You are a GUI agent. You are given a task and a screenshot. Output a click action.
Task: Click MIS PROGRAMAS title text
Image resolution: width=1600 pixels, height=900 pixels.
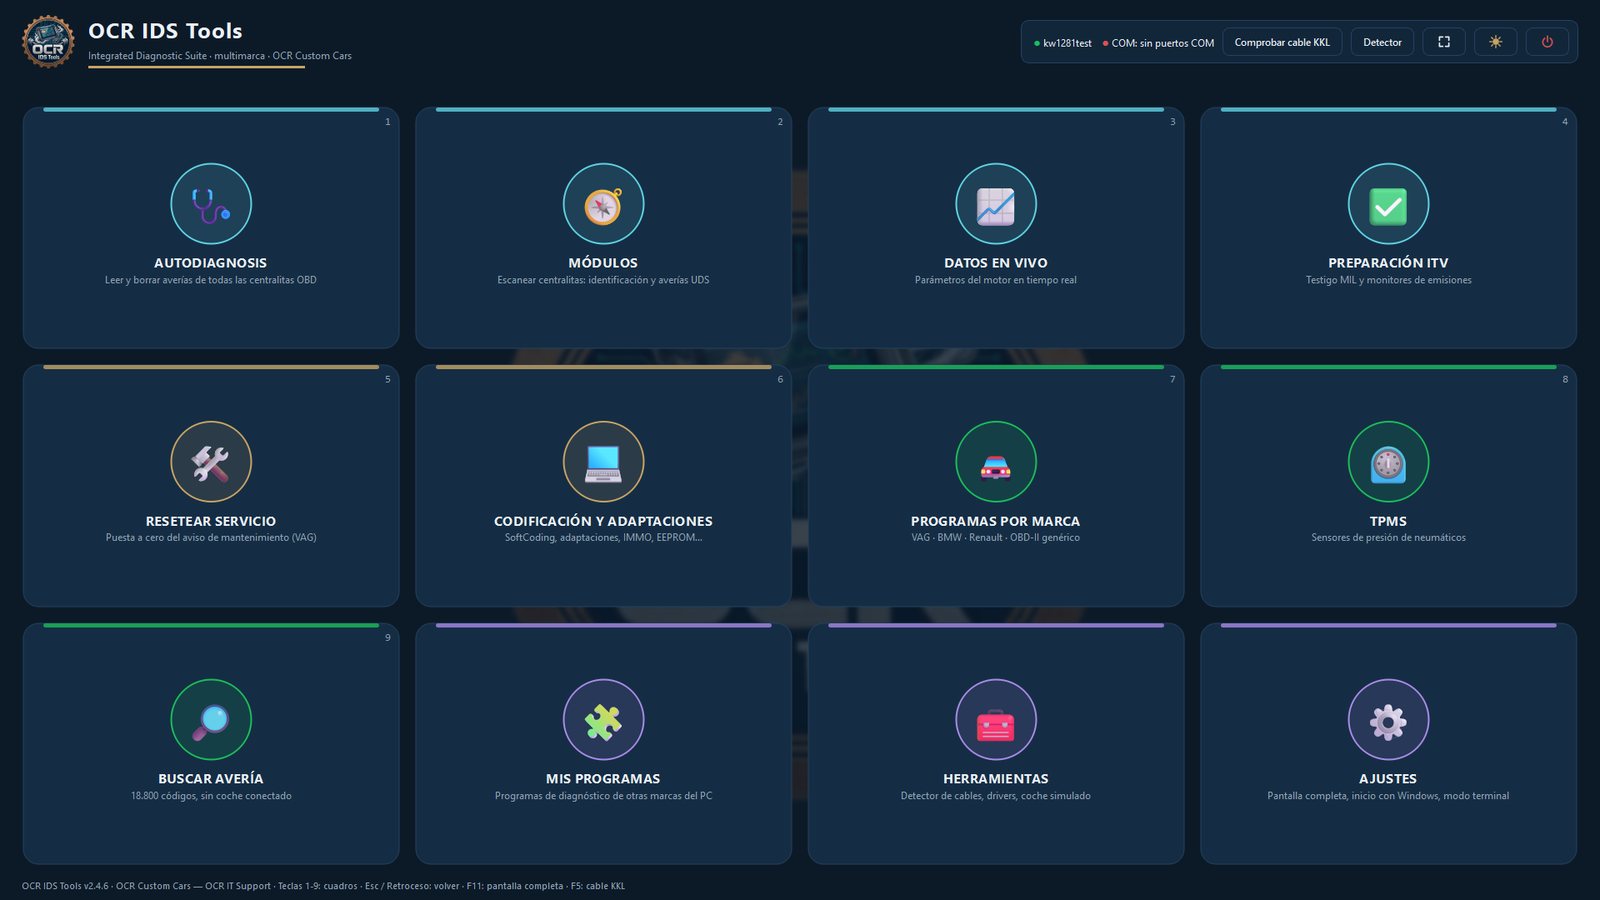603,779
